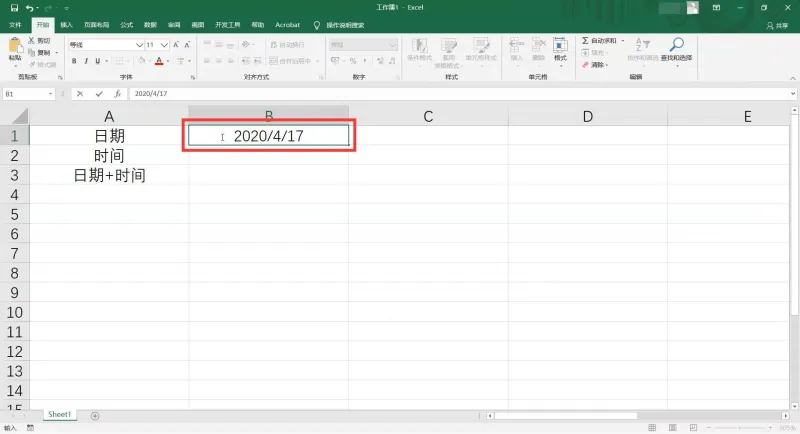Switch to the Page Layout (页面布局) tab
This screenshot has width=800, height=434.
96,25
